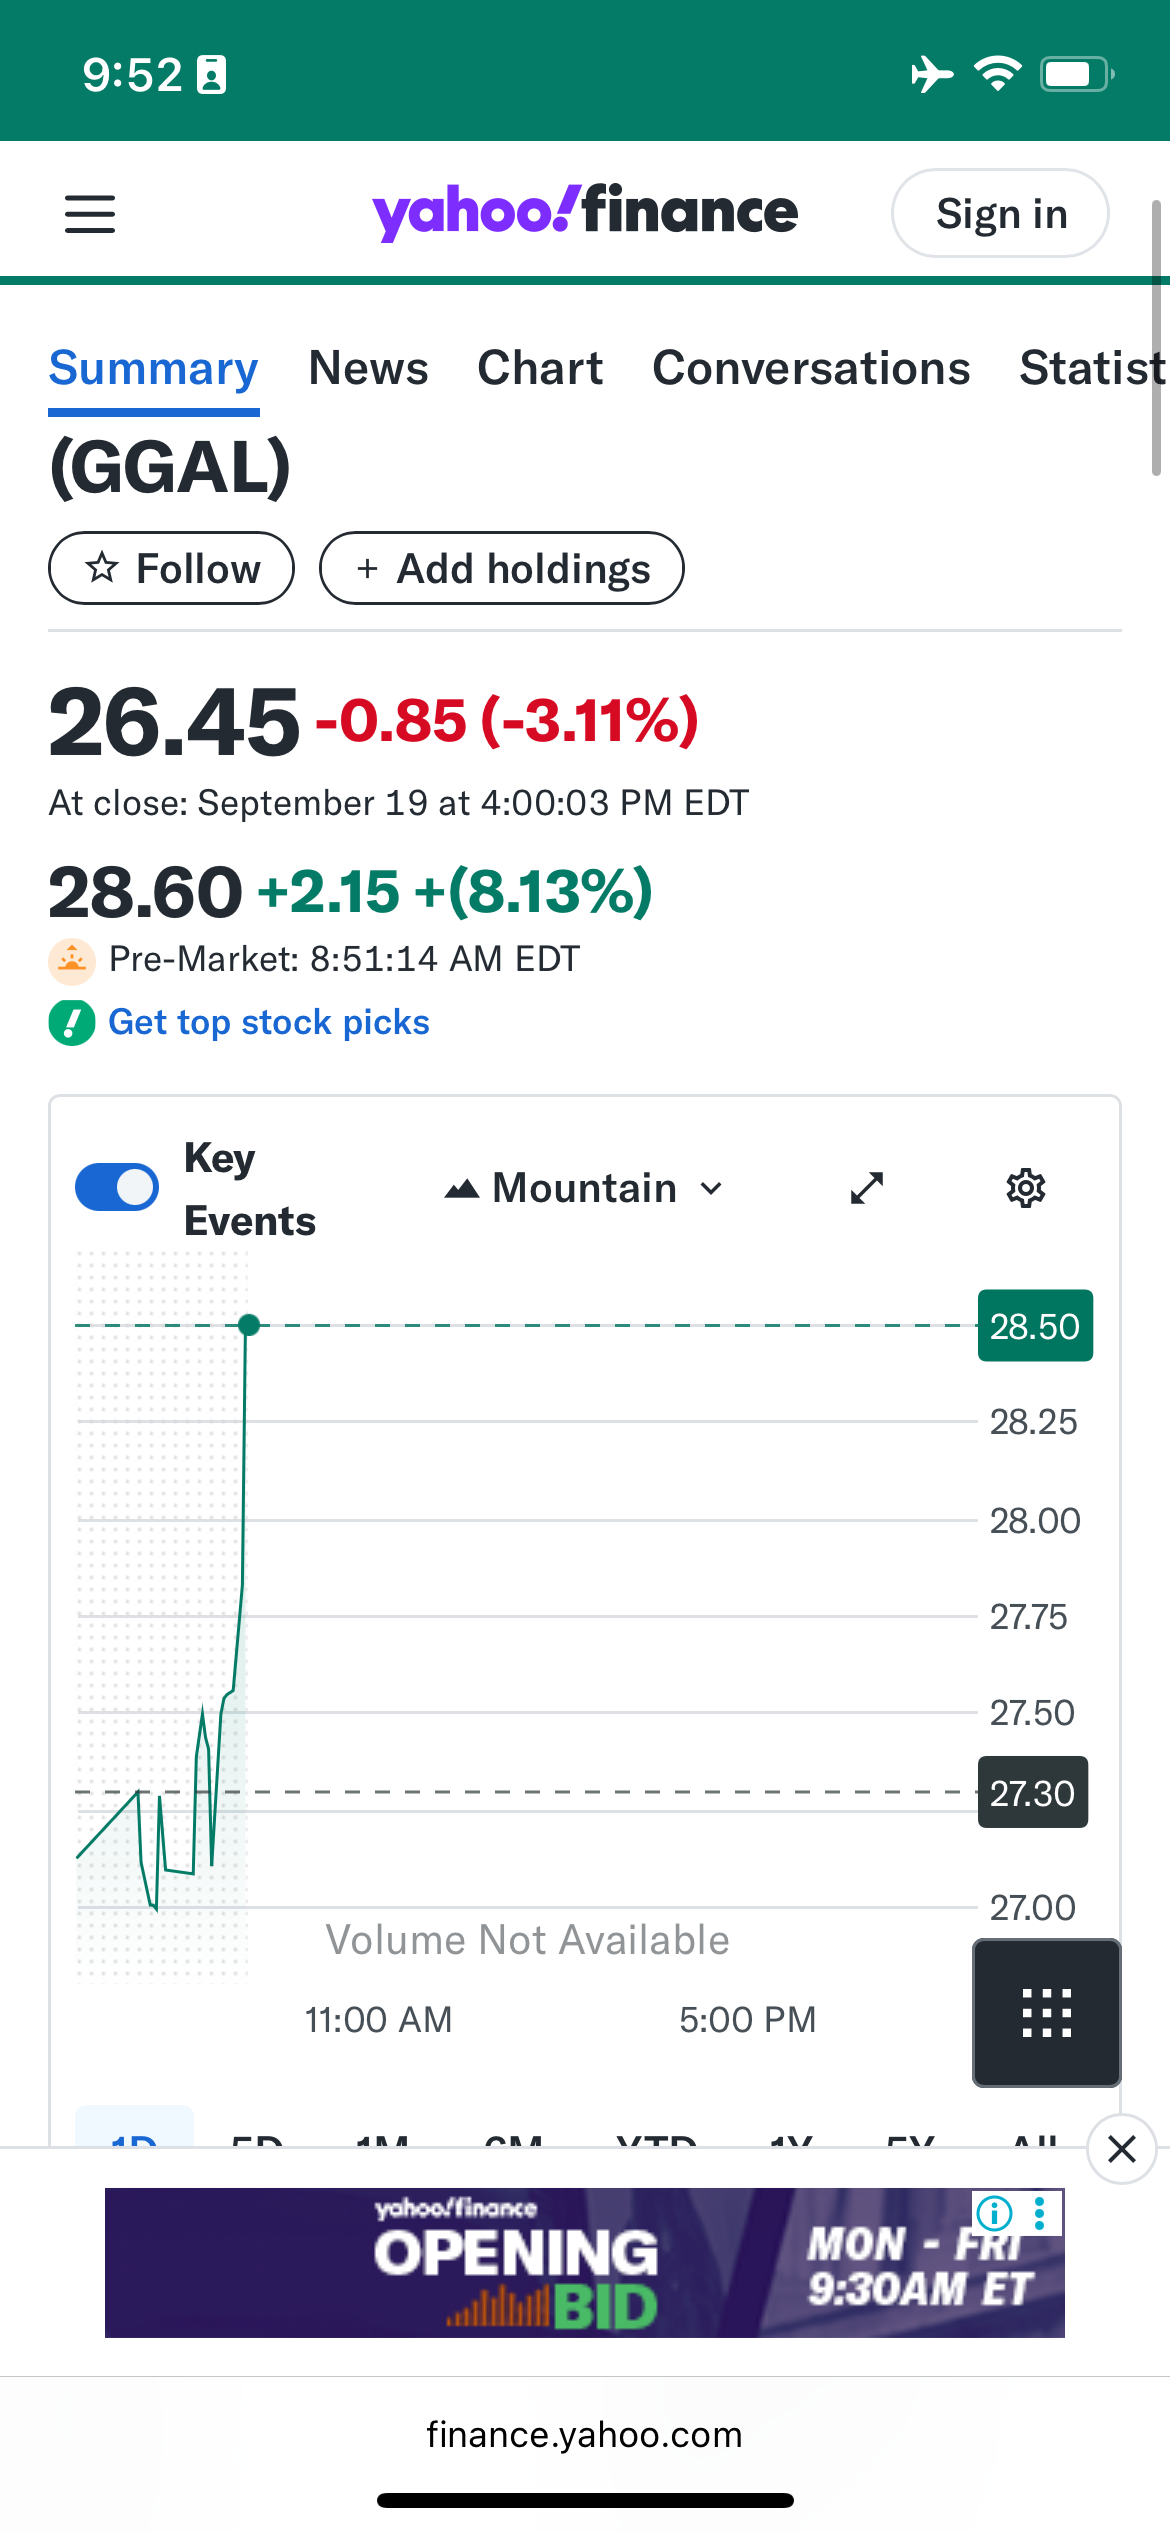Open the Chart tab
Viewport: 1170px width, 2532px height.
point(540,368)
